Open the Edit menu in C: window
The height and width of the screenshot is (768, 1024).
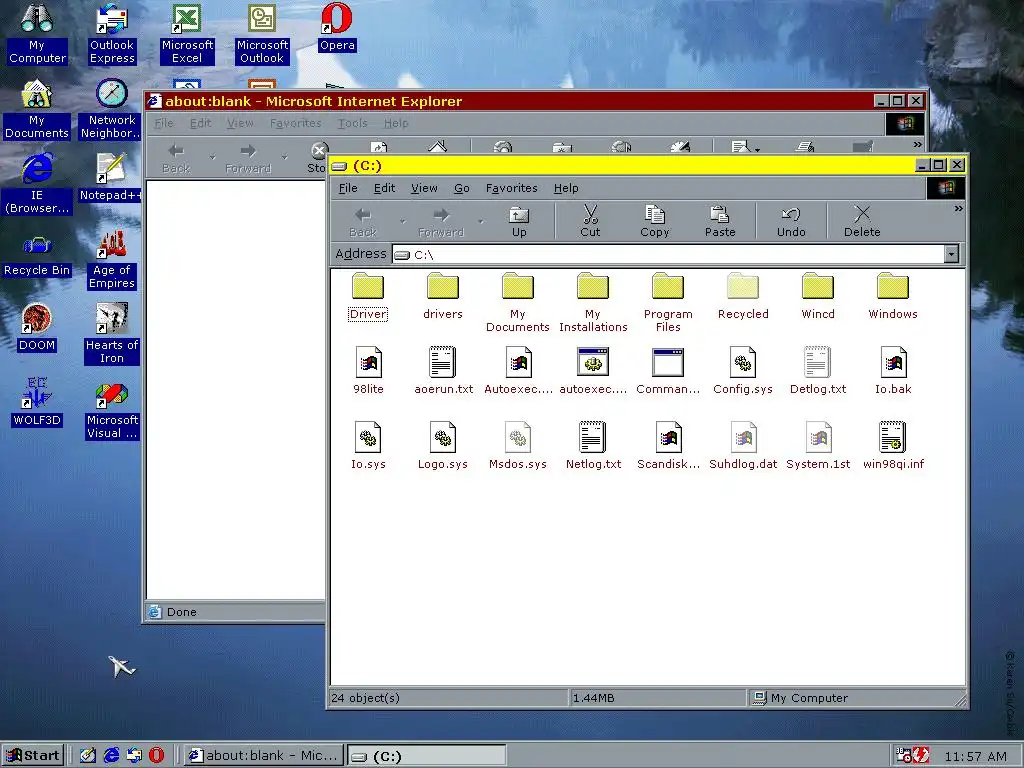tap(384, 188)
